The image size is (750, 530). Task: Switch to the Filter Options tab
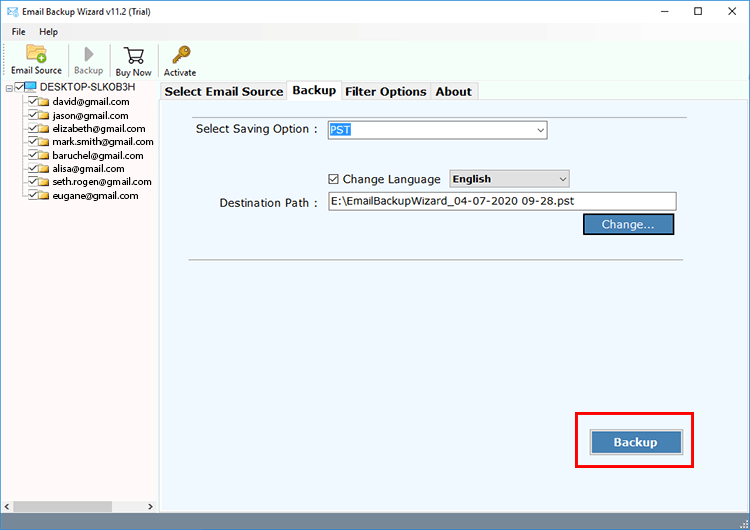point(386,91)
